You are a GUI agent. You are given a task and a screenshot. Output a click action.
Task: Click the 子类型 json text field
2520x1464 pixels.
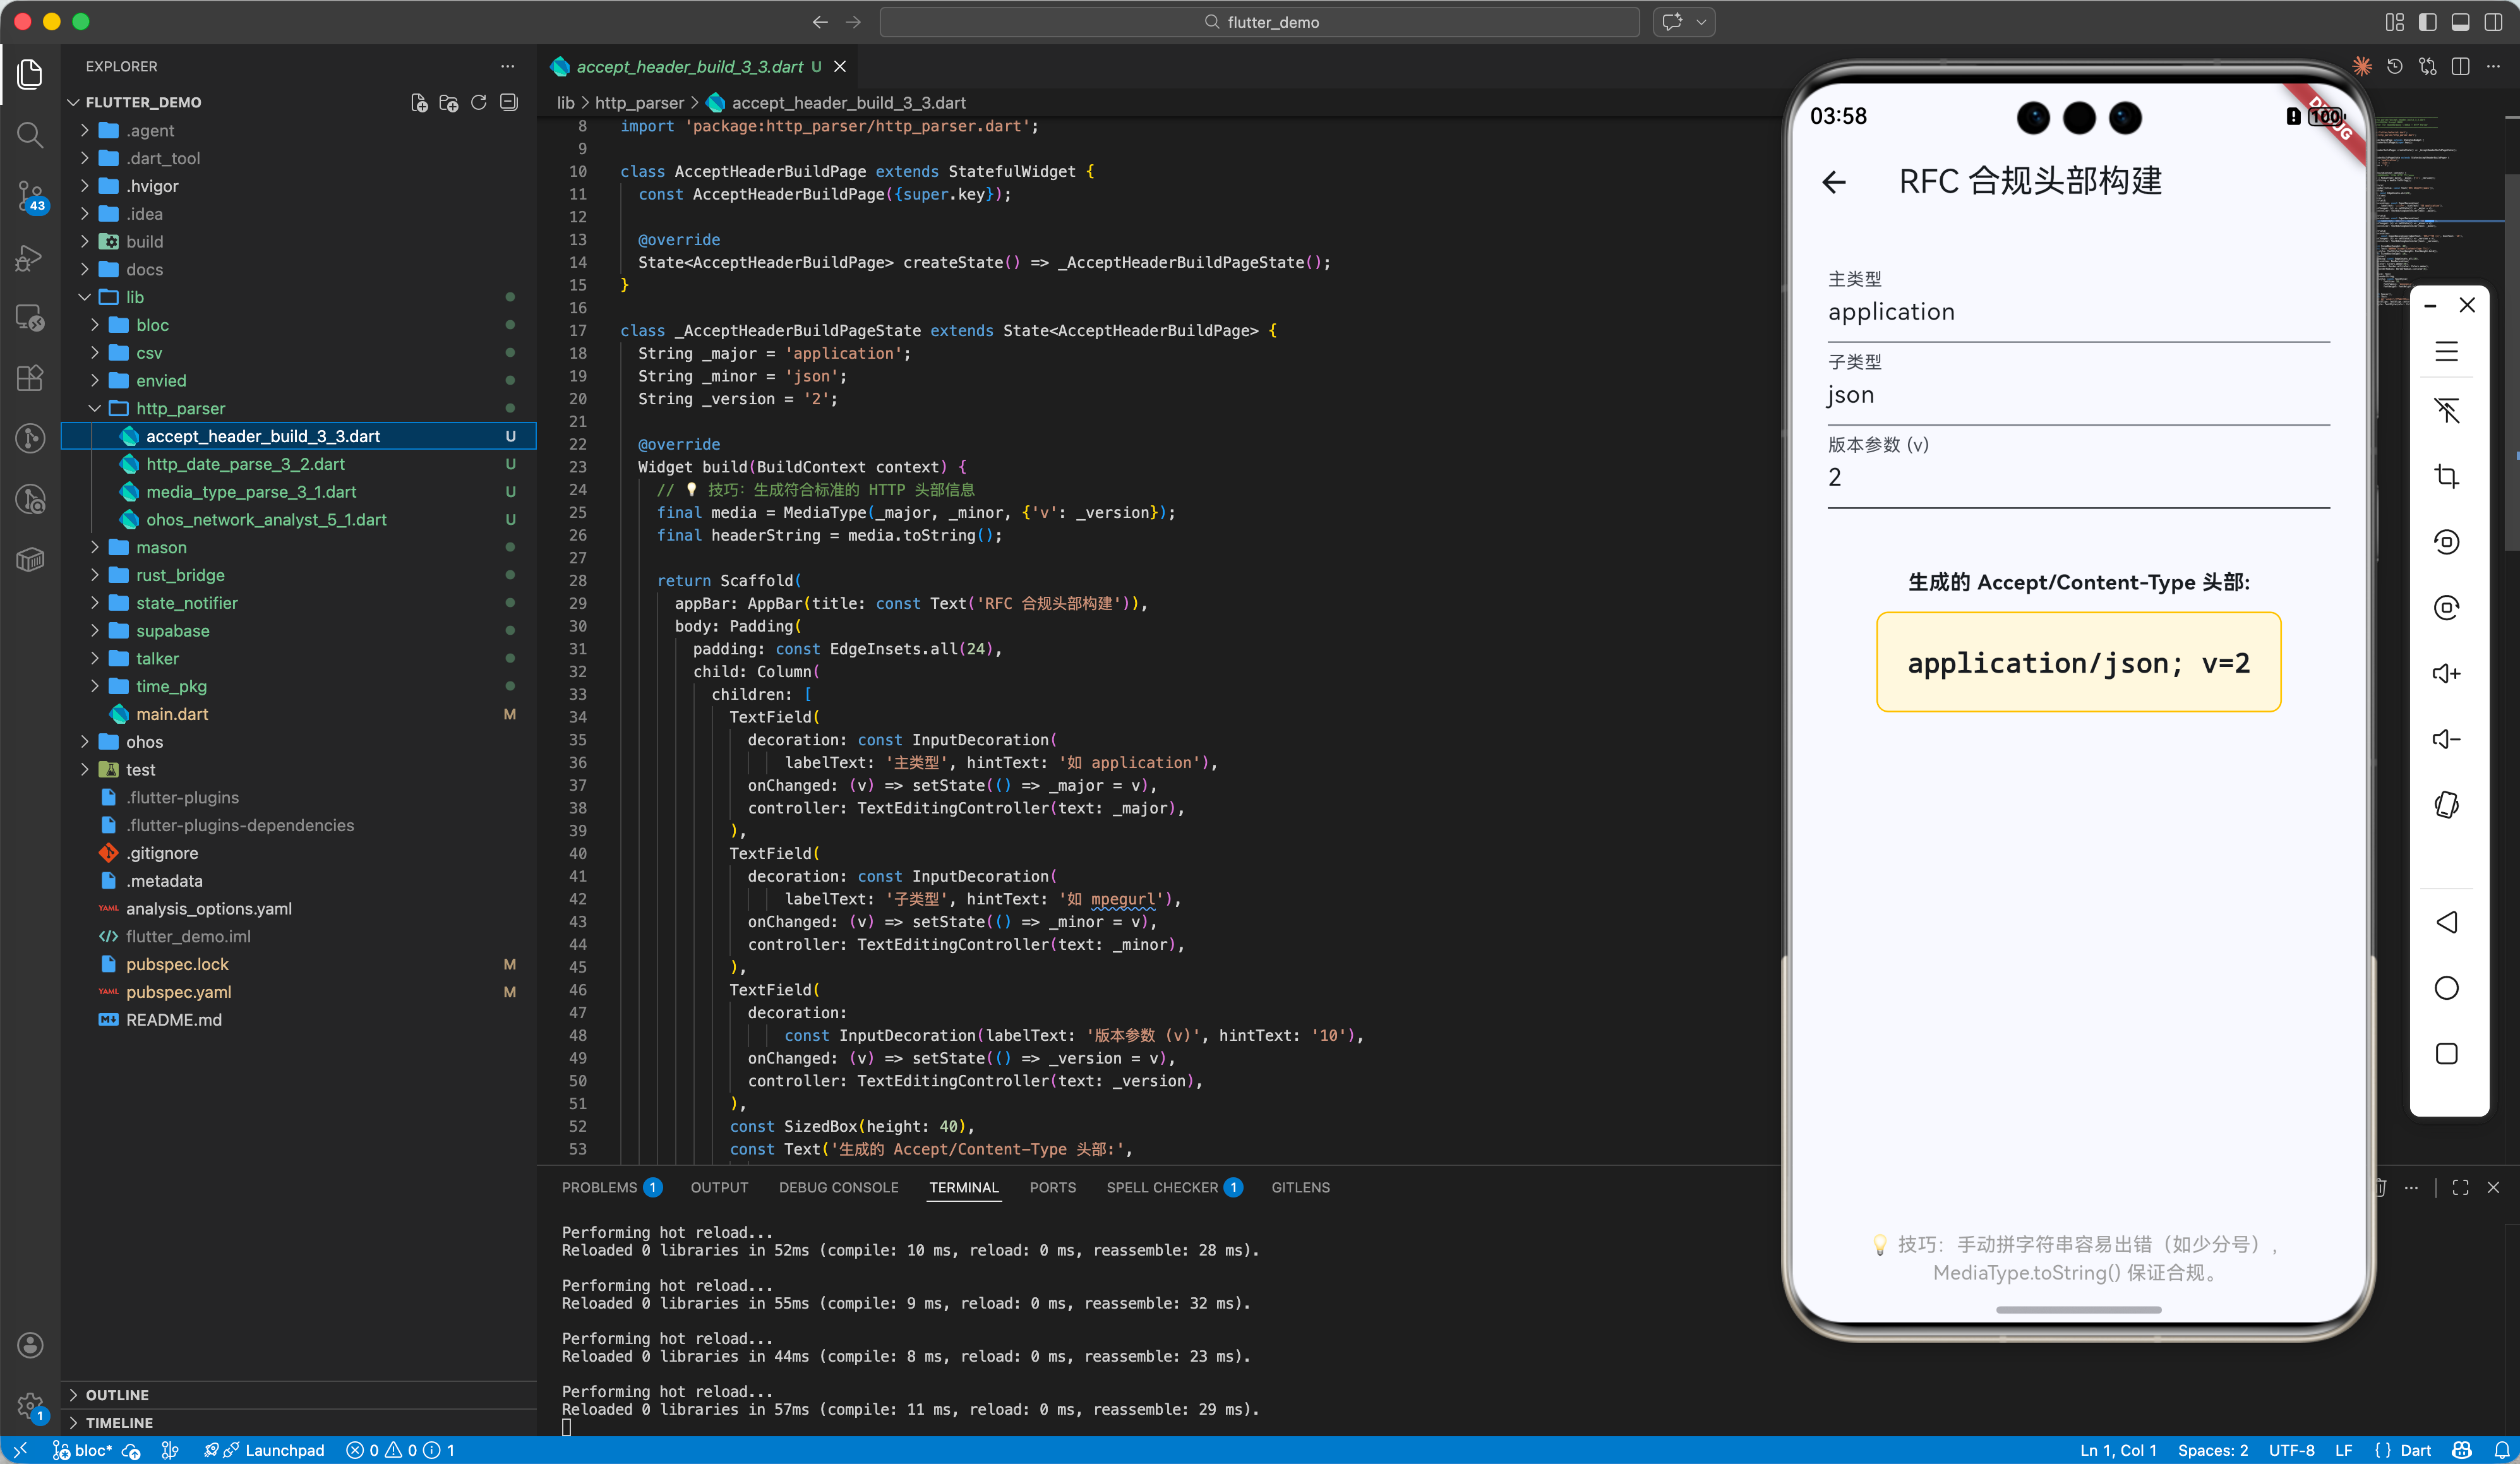pos(2078,395)
